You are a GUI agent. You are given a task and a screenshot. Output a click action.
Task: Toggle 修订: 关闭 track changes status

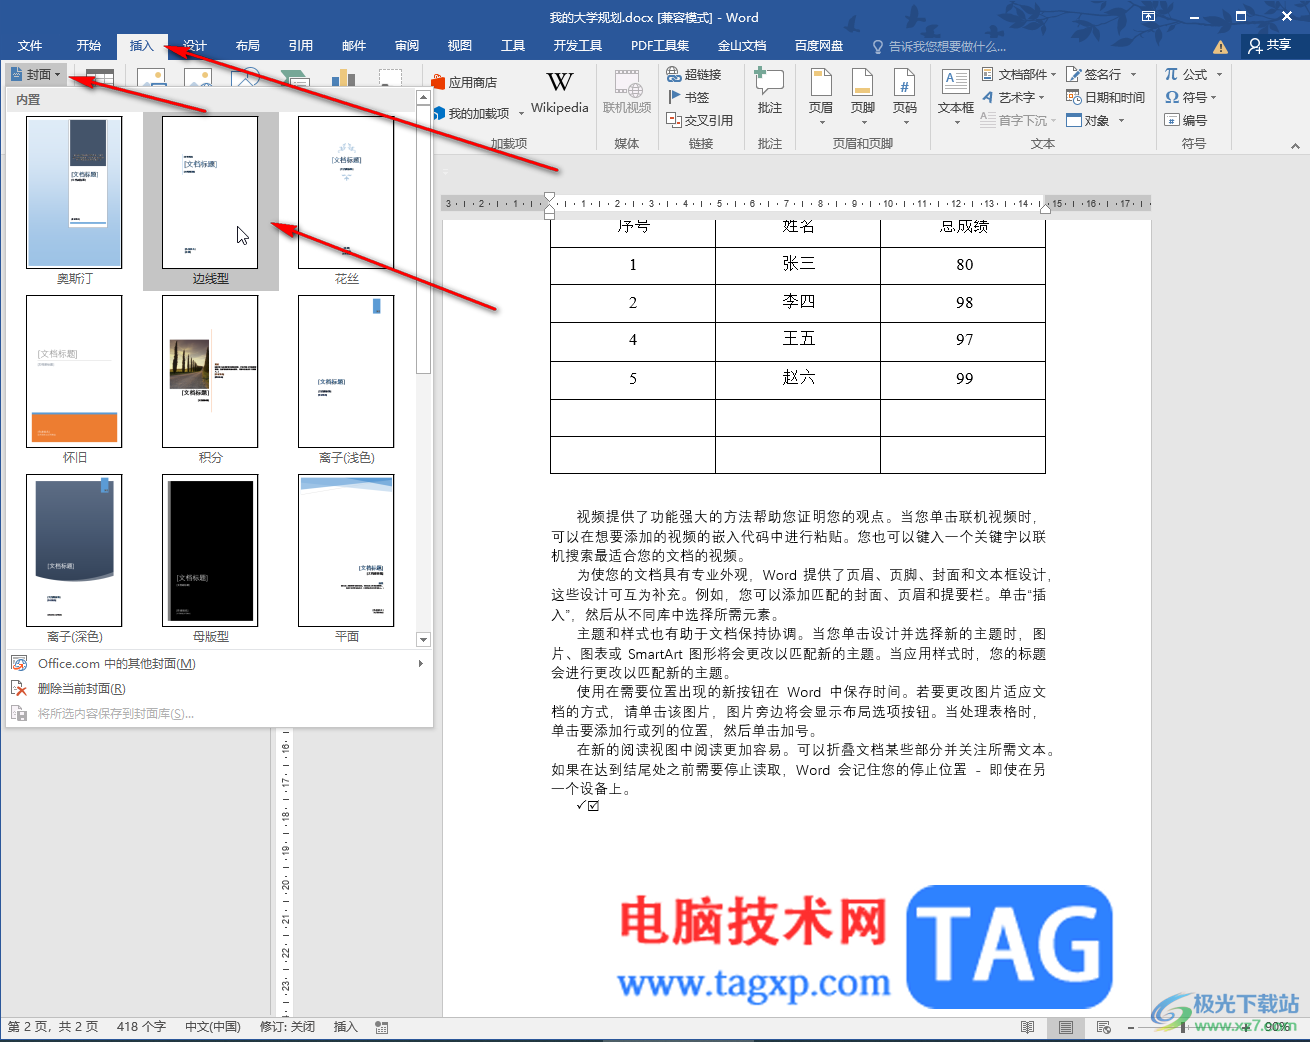point(288,1027)
